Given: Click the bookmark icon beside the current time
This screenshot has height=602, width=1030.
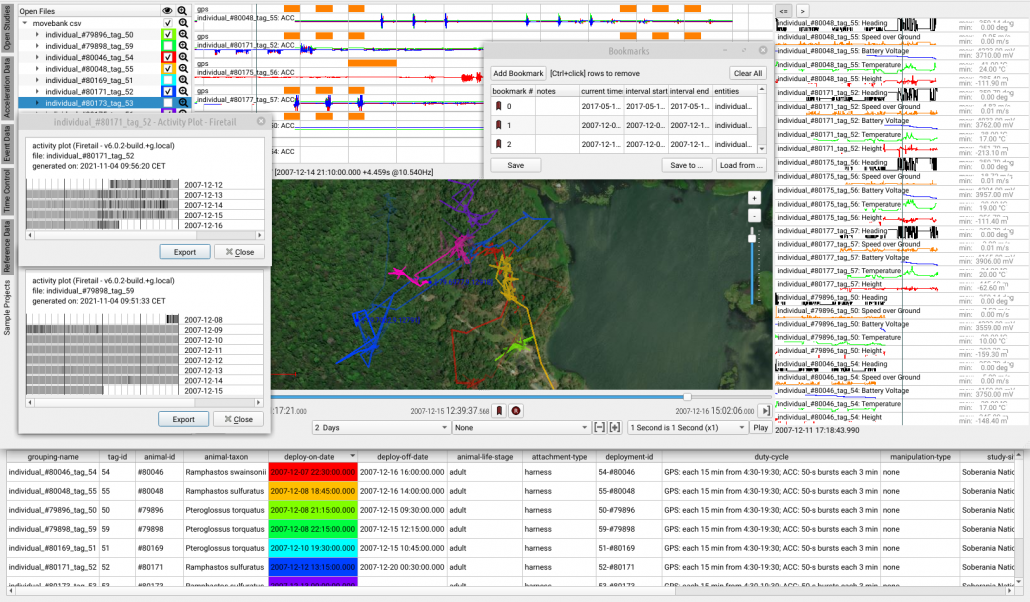Looking at the screenshot, I should pos(499,411).
